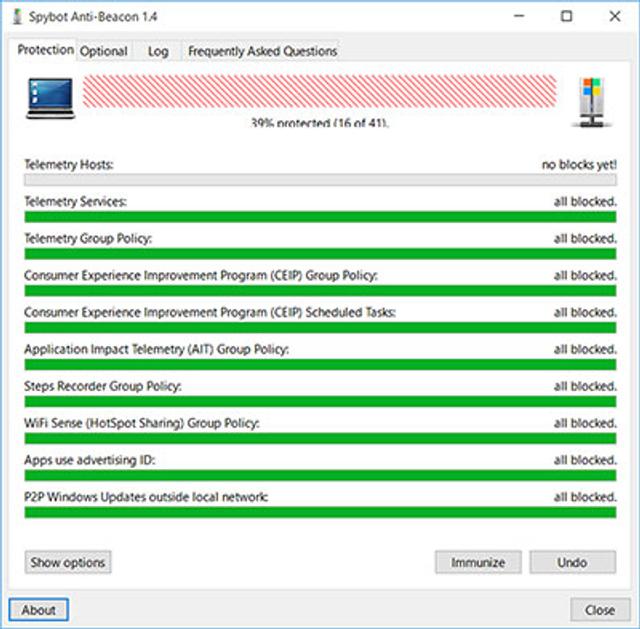Click the 'Telemetry Hosts:' label

69,164
